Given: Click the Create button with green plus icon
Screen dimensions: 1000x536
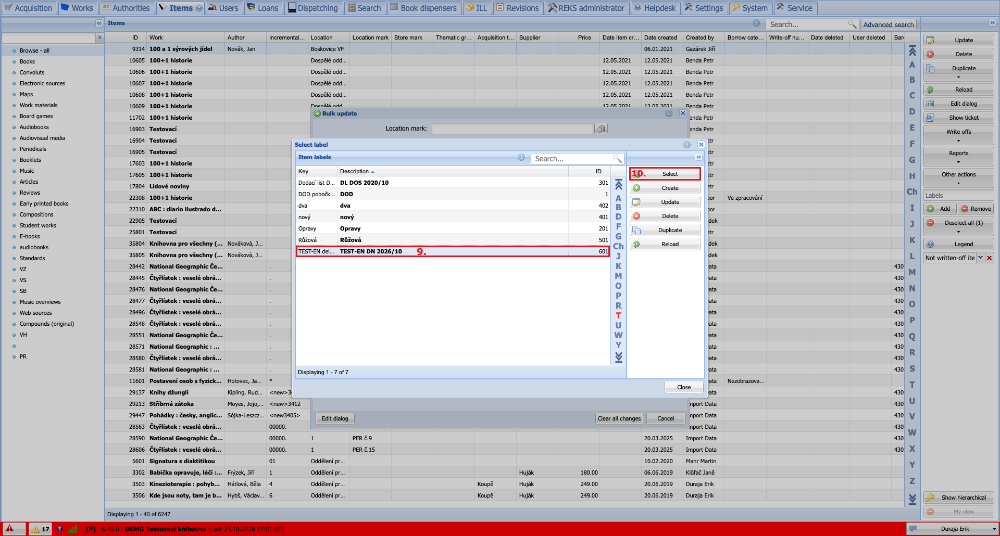Looking at the screenshot, I should (x=665, y=188).
